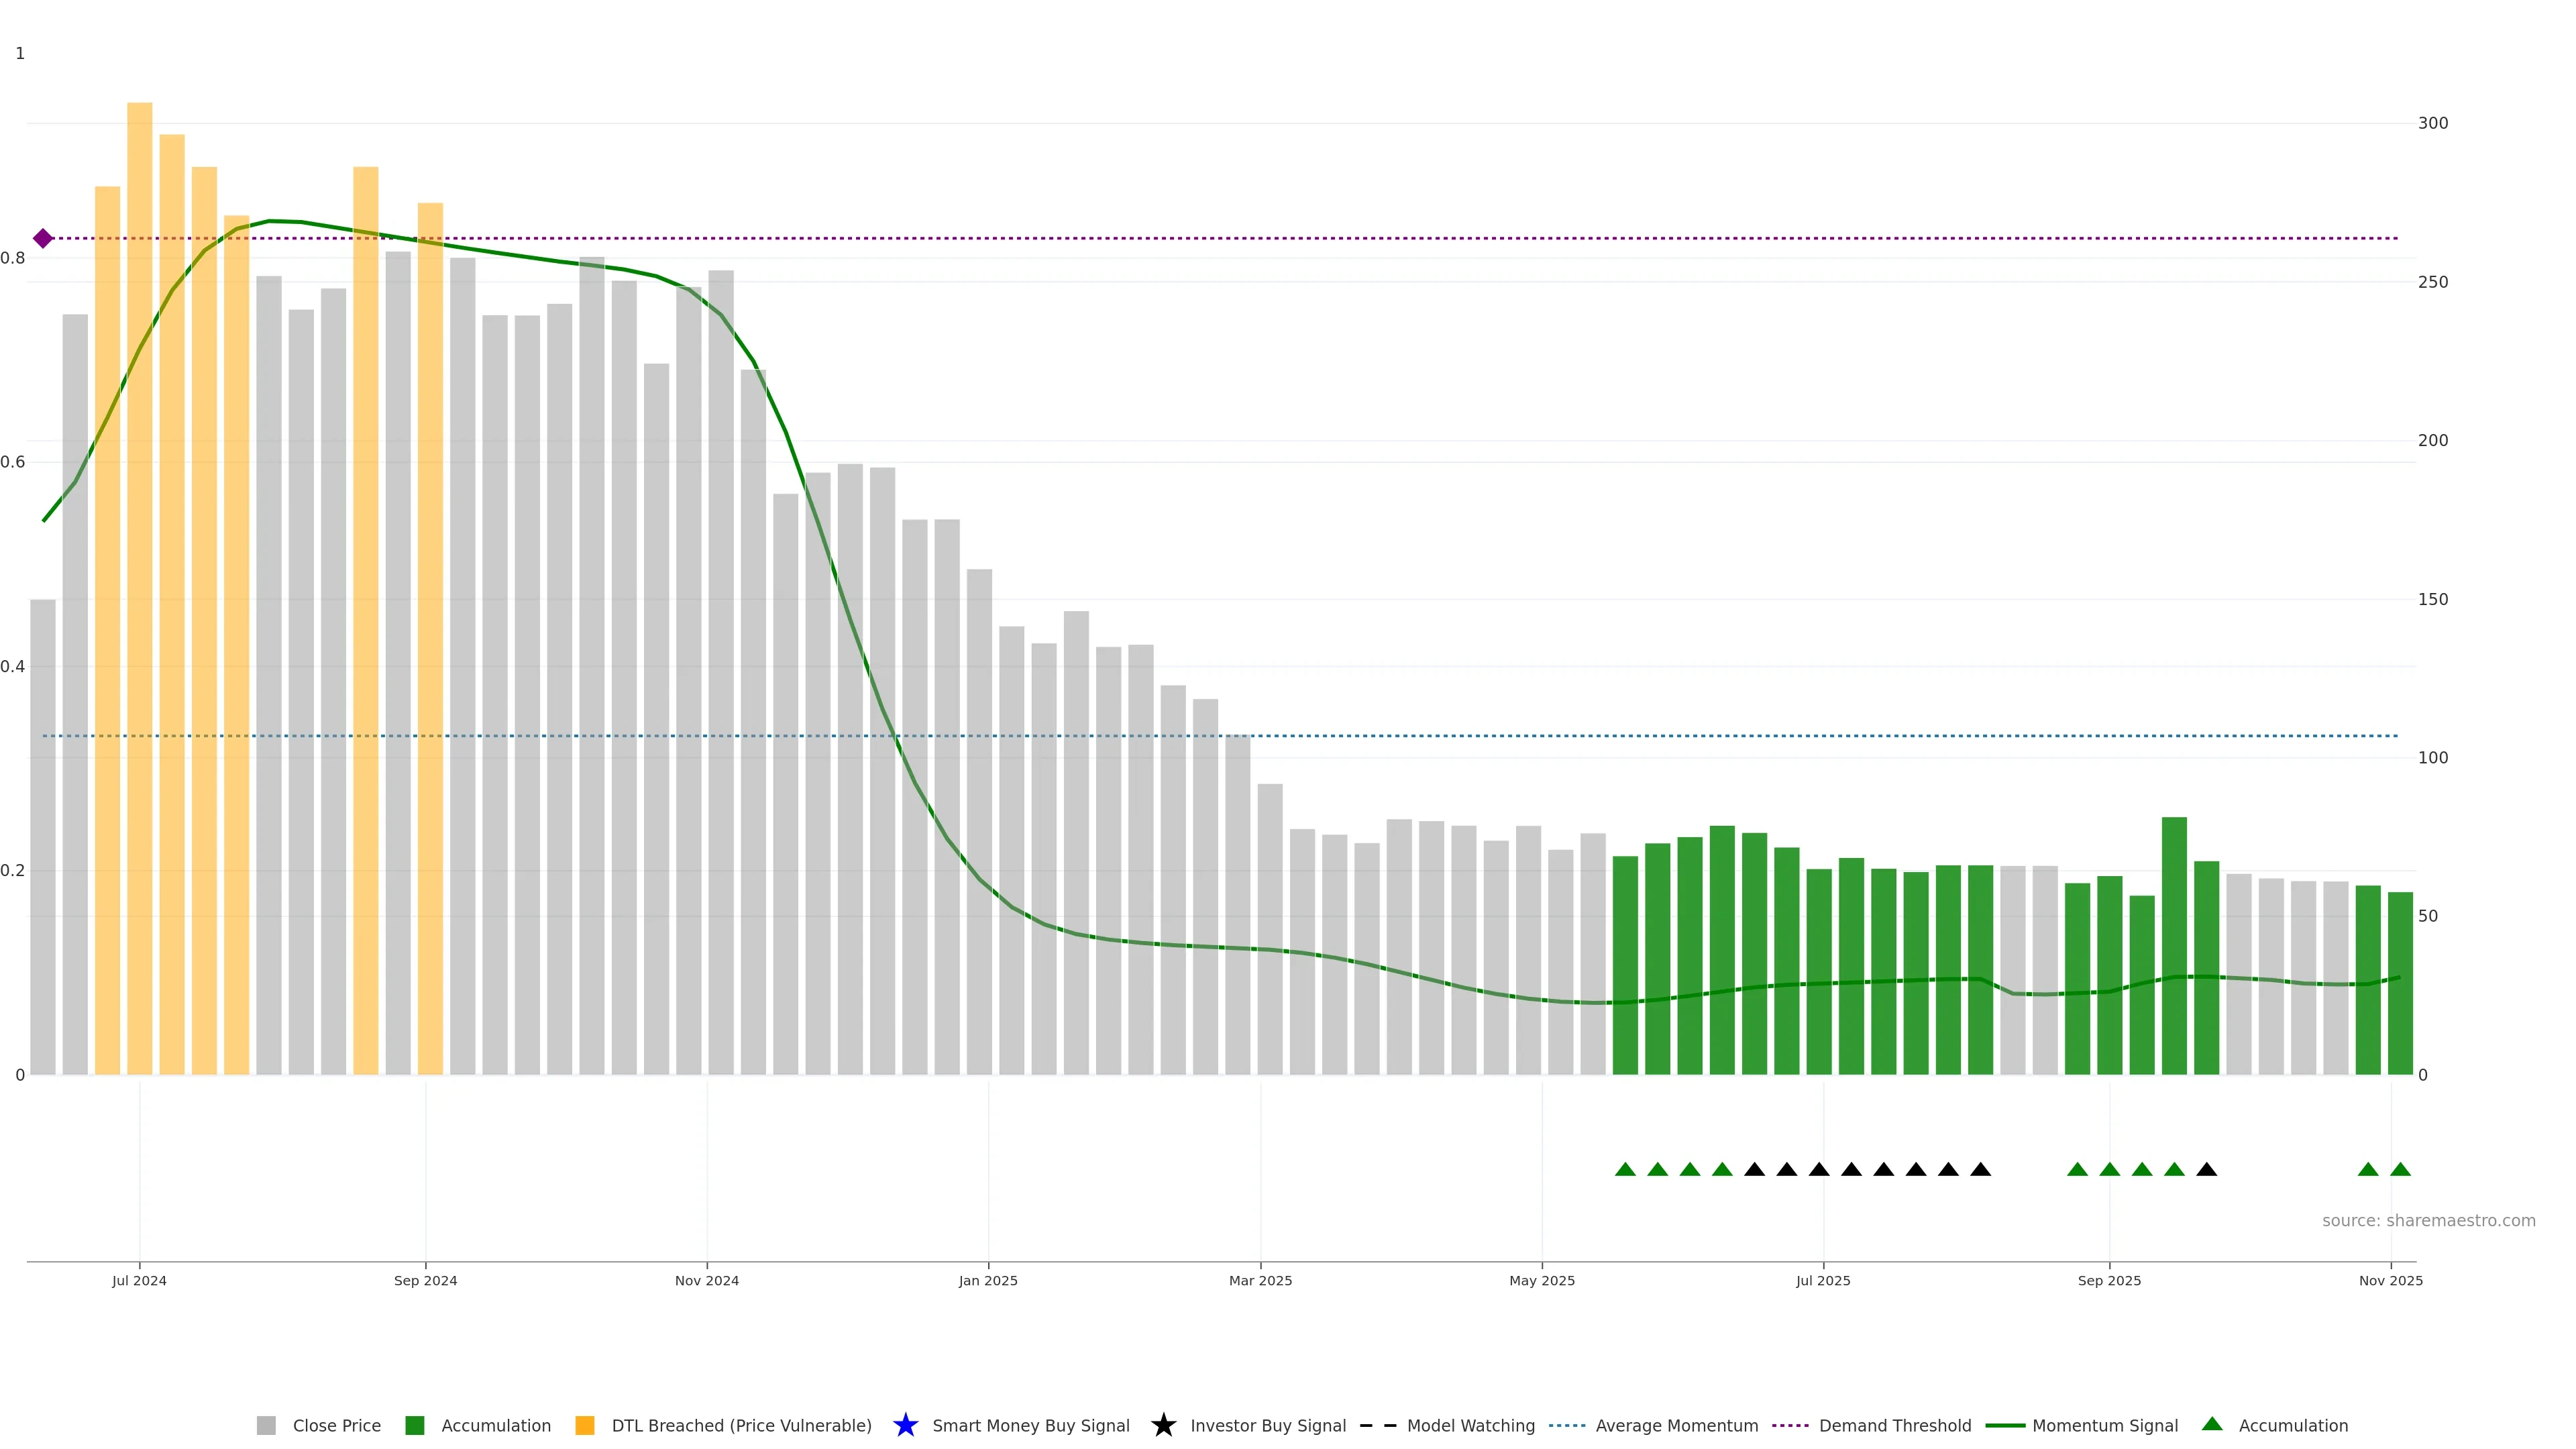
Task: Click the 300 label on right axis
Action: click(2432, 123)
